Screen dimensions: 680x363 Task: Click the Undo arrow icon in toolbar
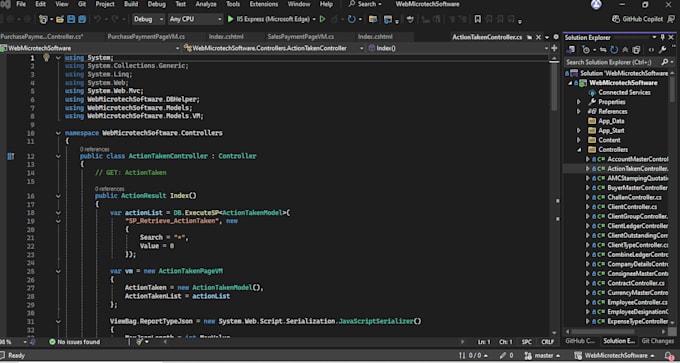(x=98, y=19)
